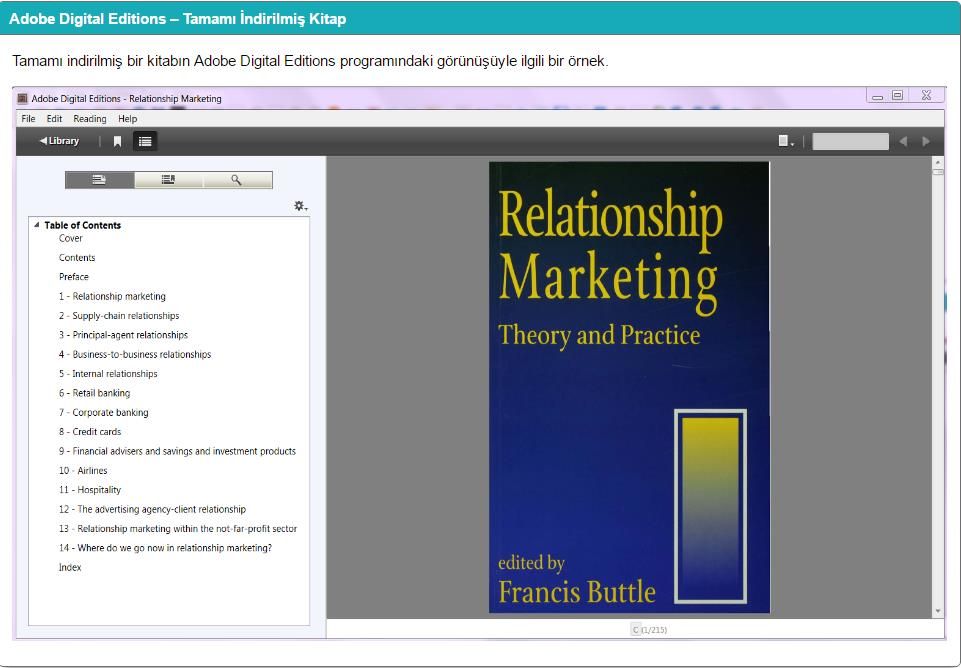Jump to Index entry
The image size is (961, 668).
click(70, 567)
